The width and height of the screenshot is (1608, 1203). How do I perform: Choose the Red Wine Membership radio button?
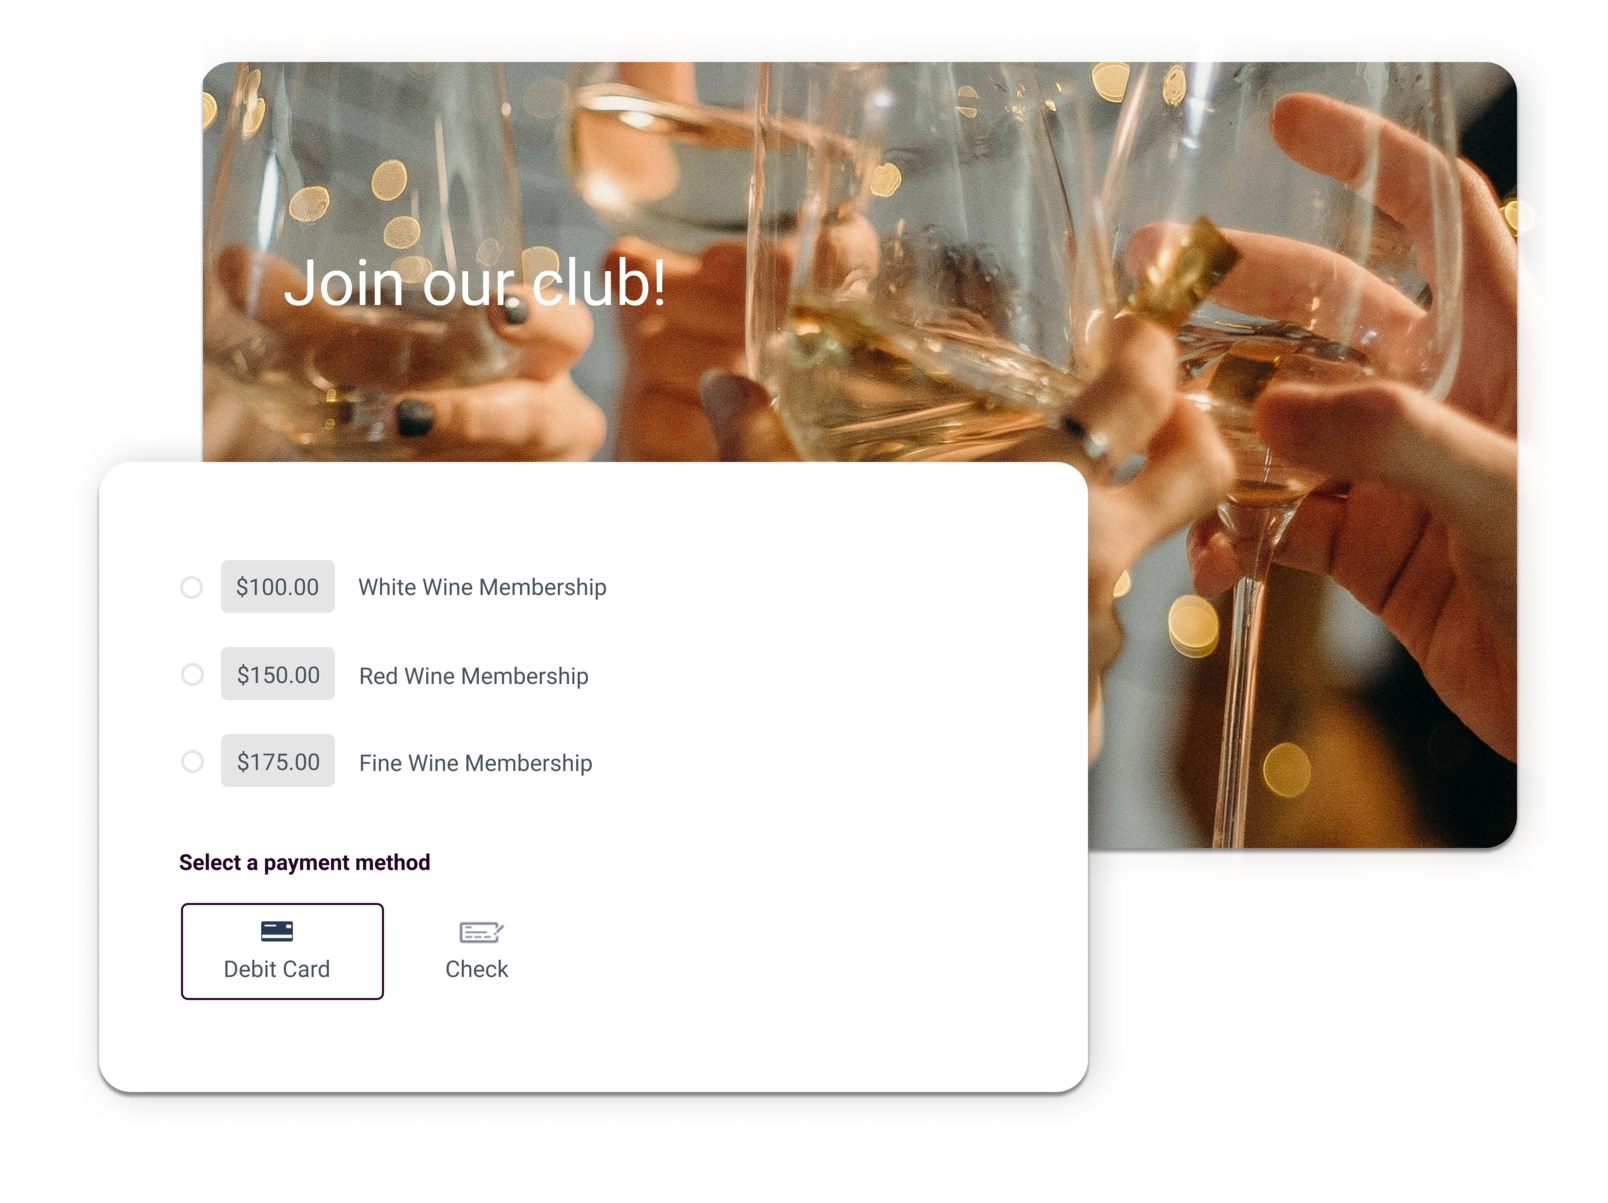pos(192,675)
